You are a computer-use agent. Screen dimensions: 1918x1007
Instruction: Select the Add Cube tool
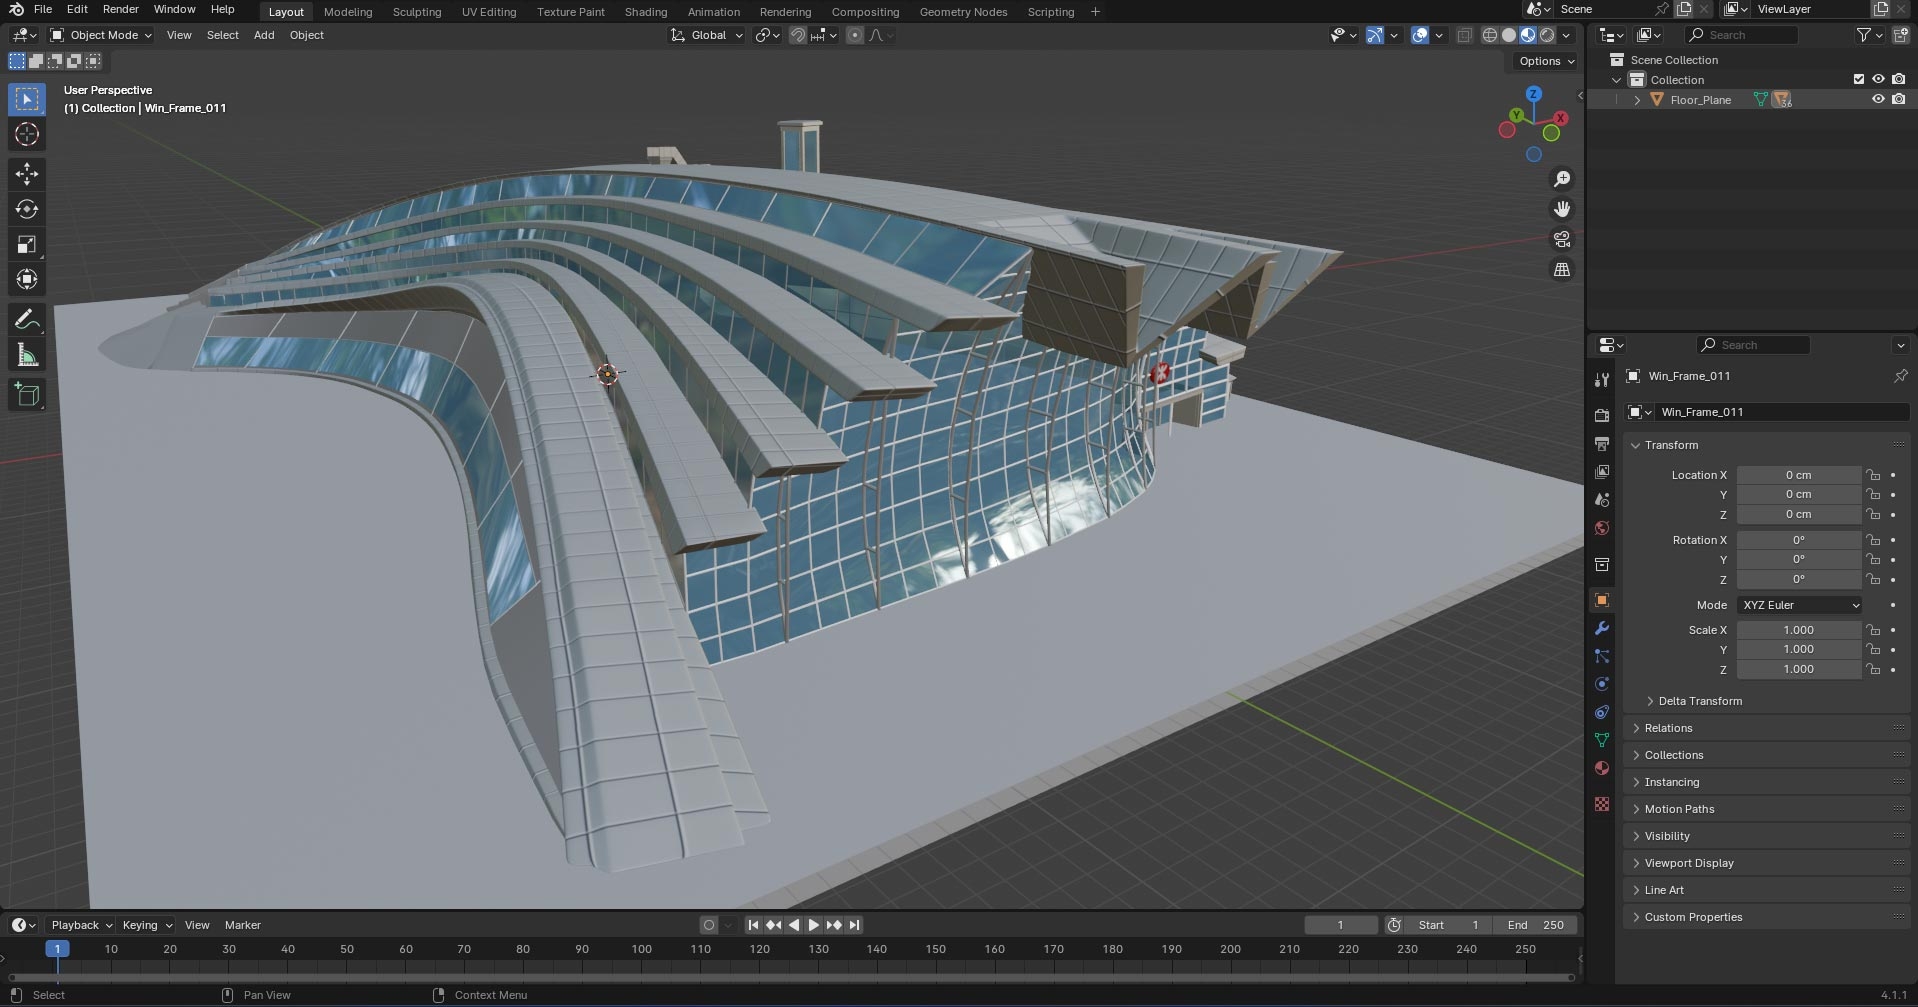(x=27, y=395)
